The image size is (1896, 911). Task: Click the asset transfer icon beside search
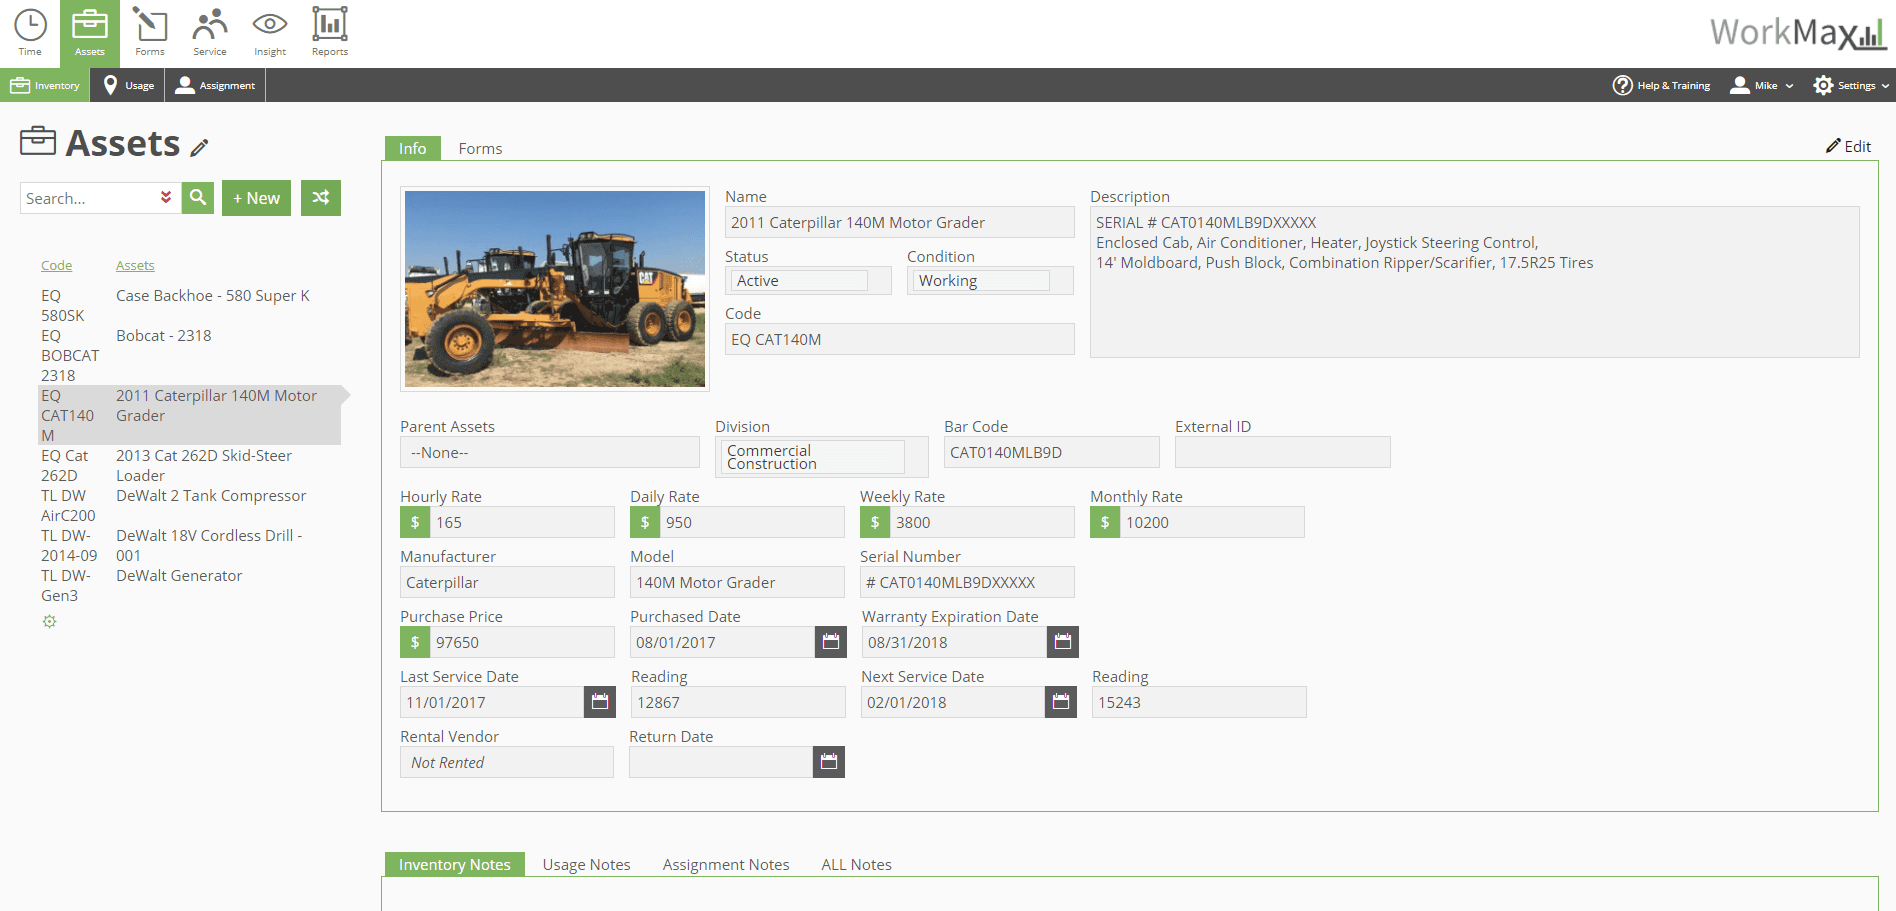[320, 197]
